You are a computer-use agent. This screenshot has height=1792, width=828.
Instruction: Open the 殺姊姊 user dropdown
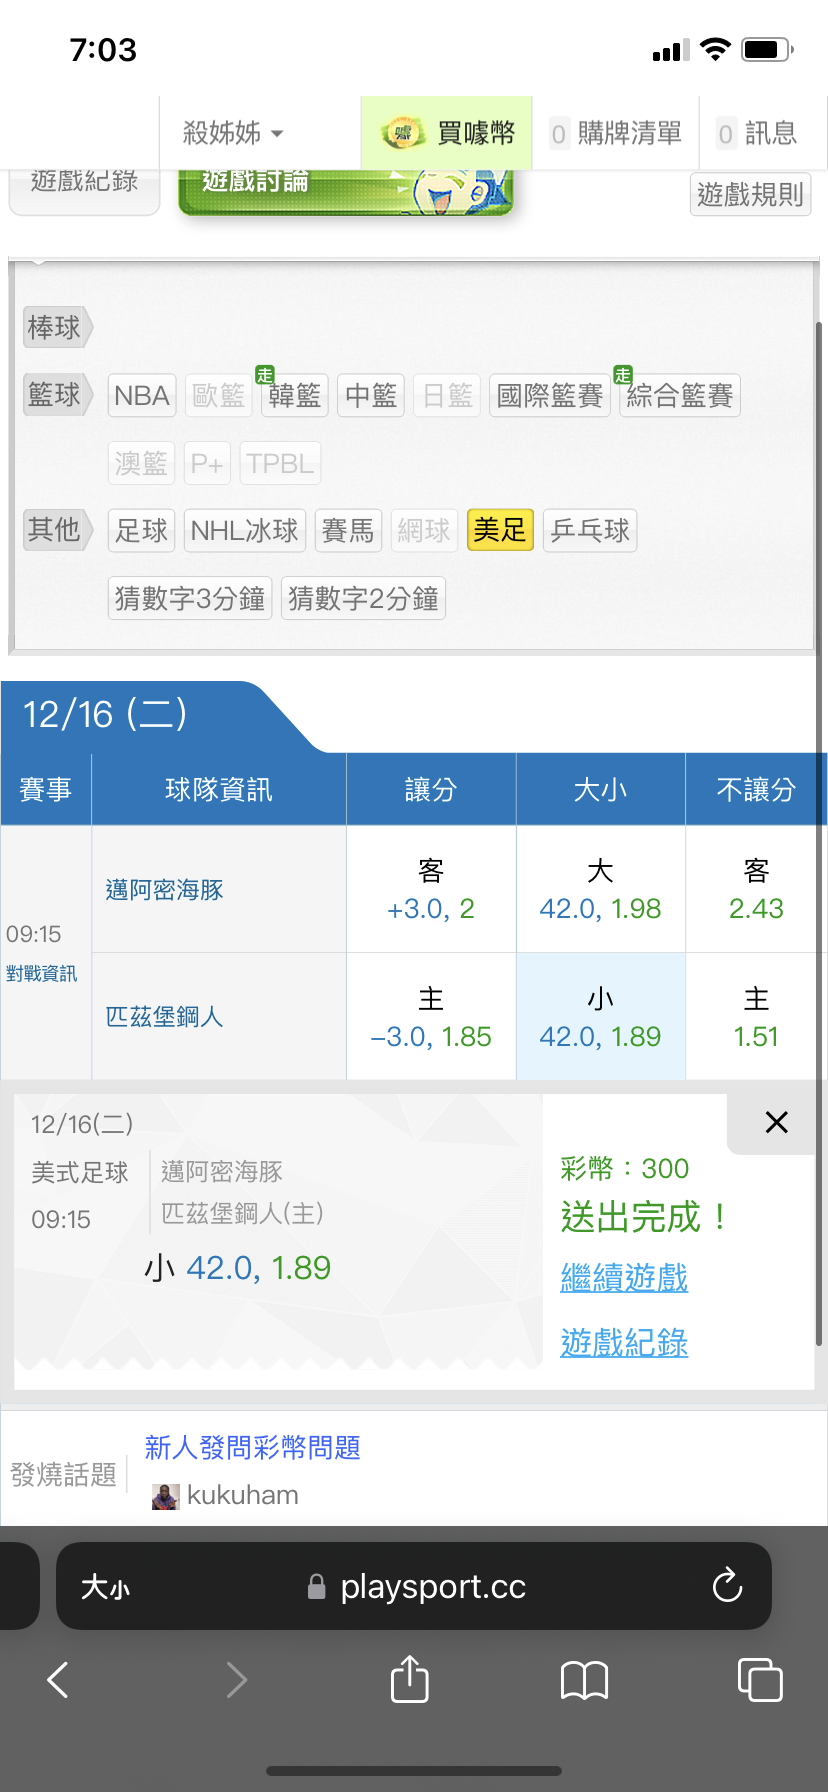click(x=233, y=133)
